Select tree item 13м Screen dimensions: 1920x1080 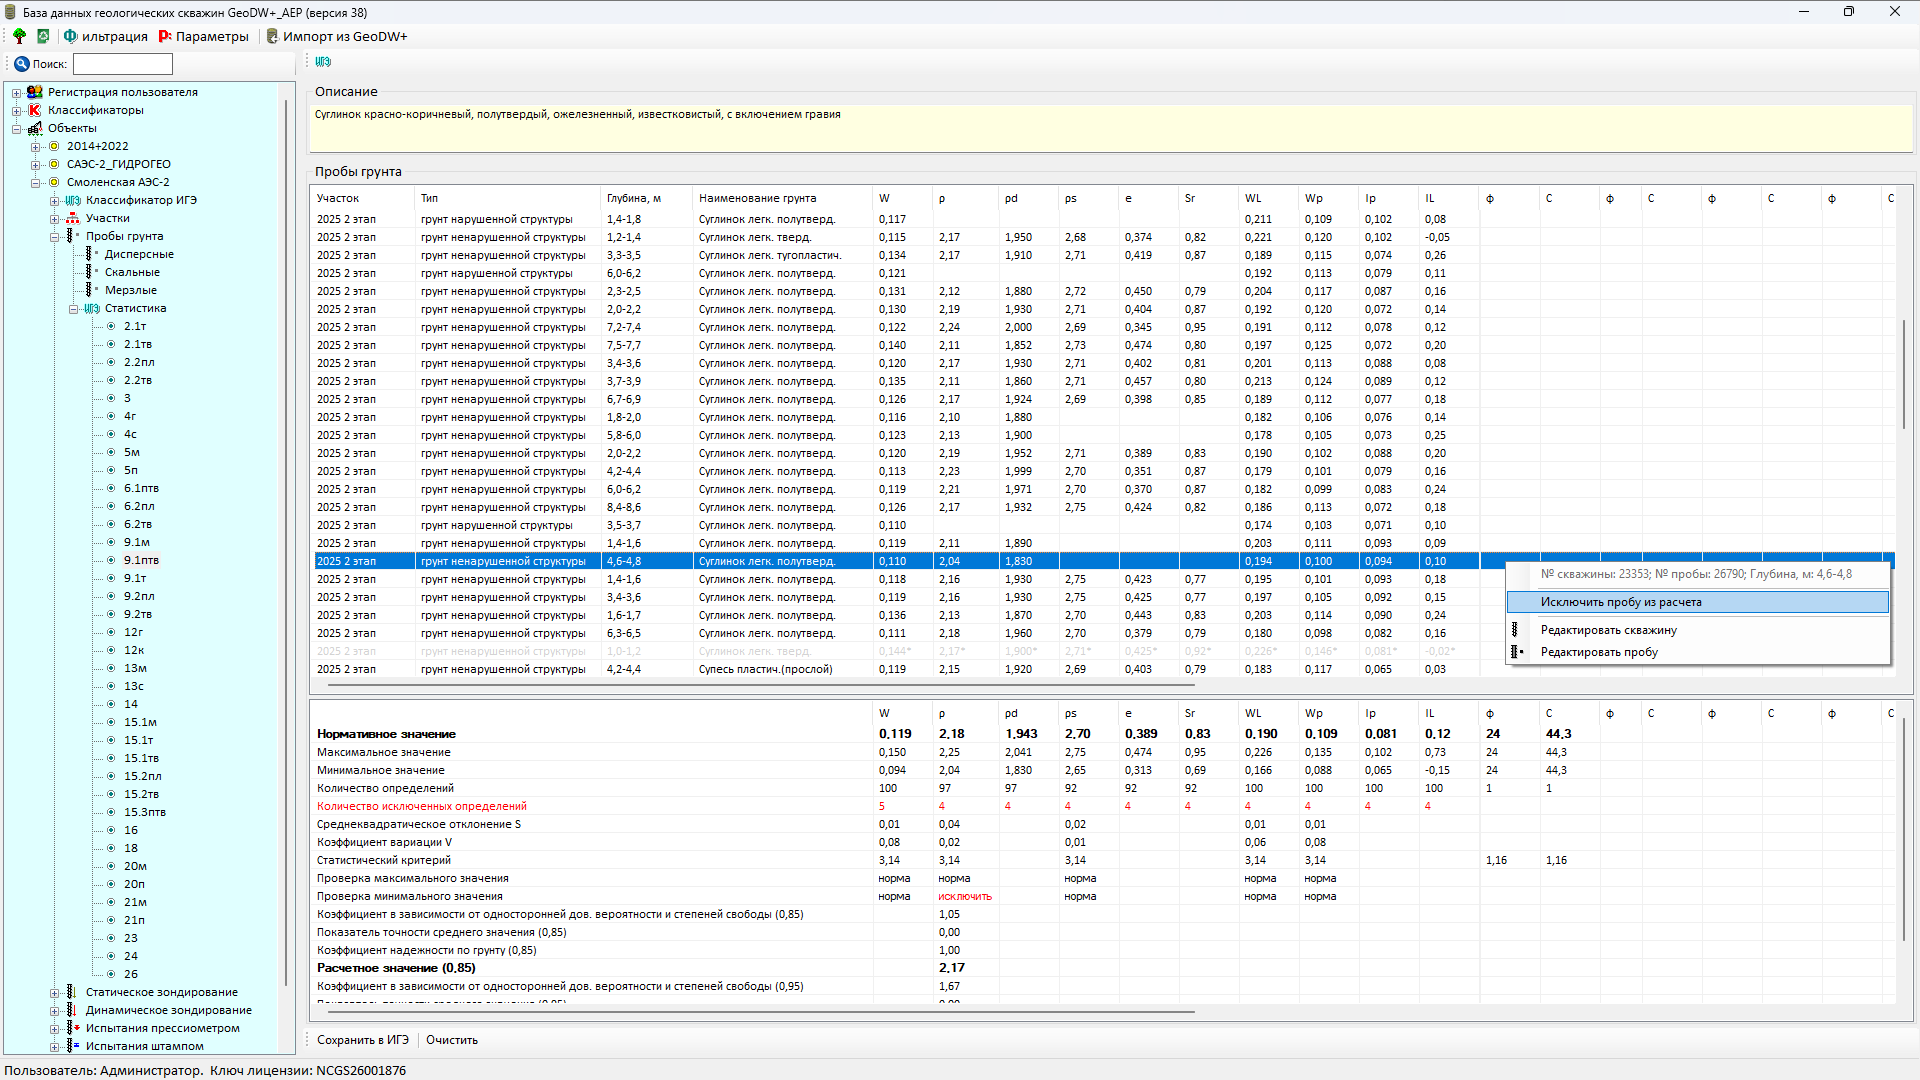point(135,668)
